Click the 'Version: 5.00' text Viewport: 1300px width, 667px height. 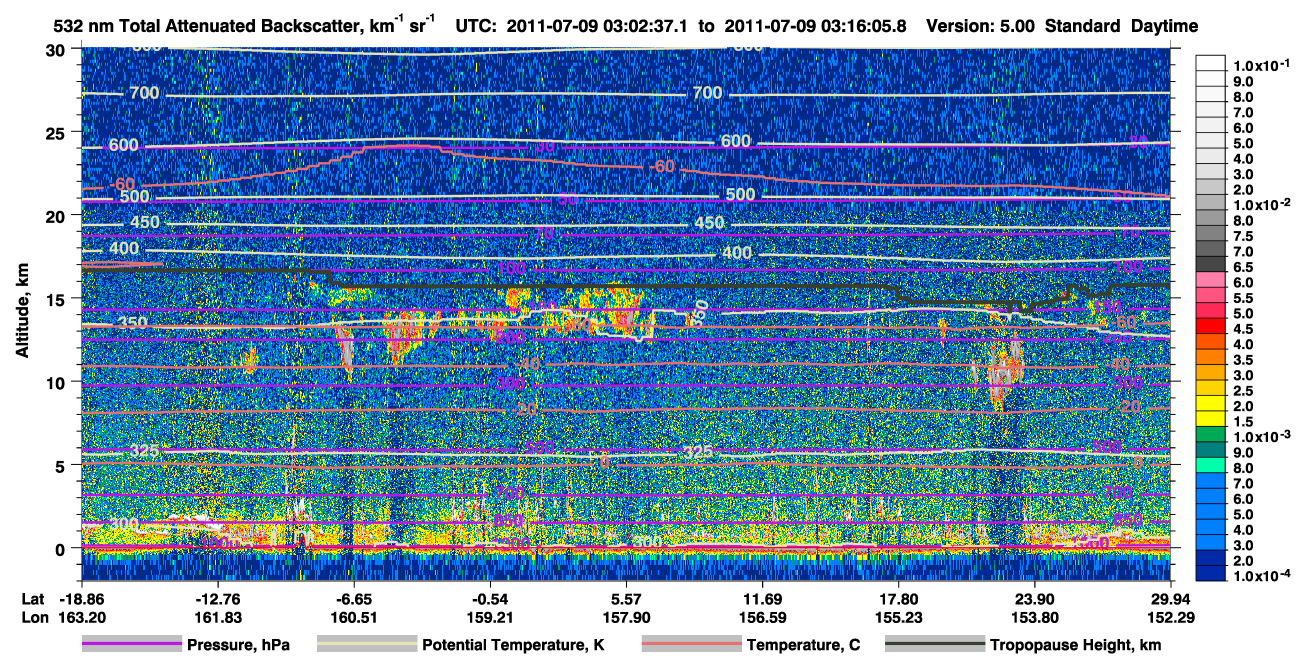tap(981, 26)
